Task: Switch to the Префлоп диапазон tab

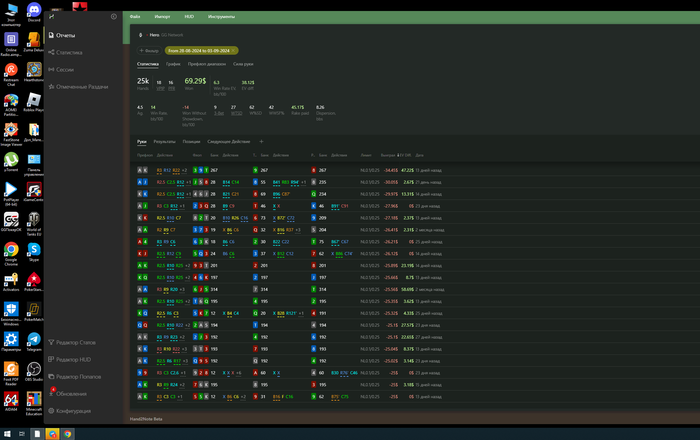Action: point(207,64)
